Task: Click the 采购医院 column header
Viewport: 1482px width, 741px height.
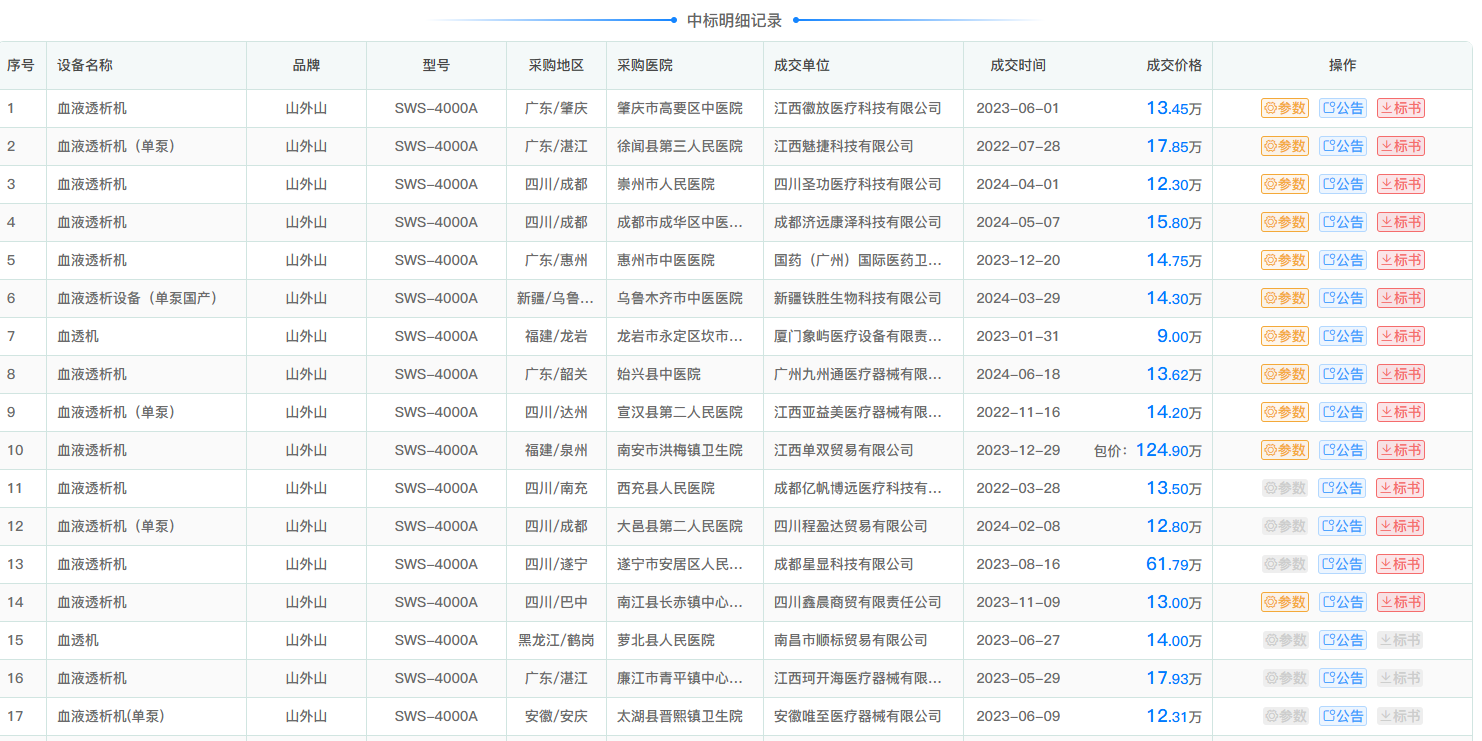Action: [x=645, y=65]
